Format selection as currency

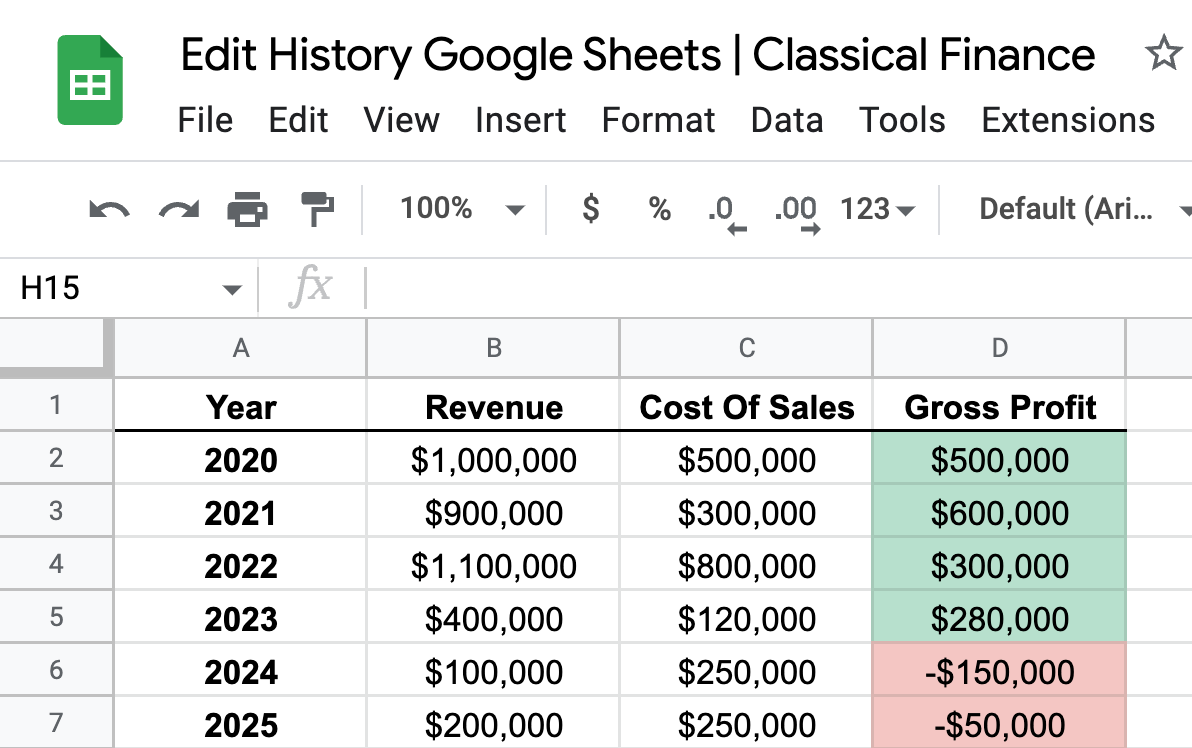coord(590,209)
